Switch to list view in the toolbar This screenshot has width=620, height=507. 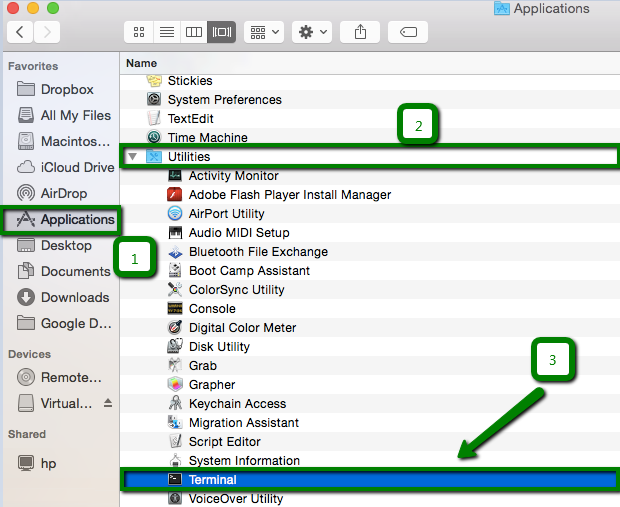166,32
